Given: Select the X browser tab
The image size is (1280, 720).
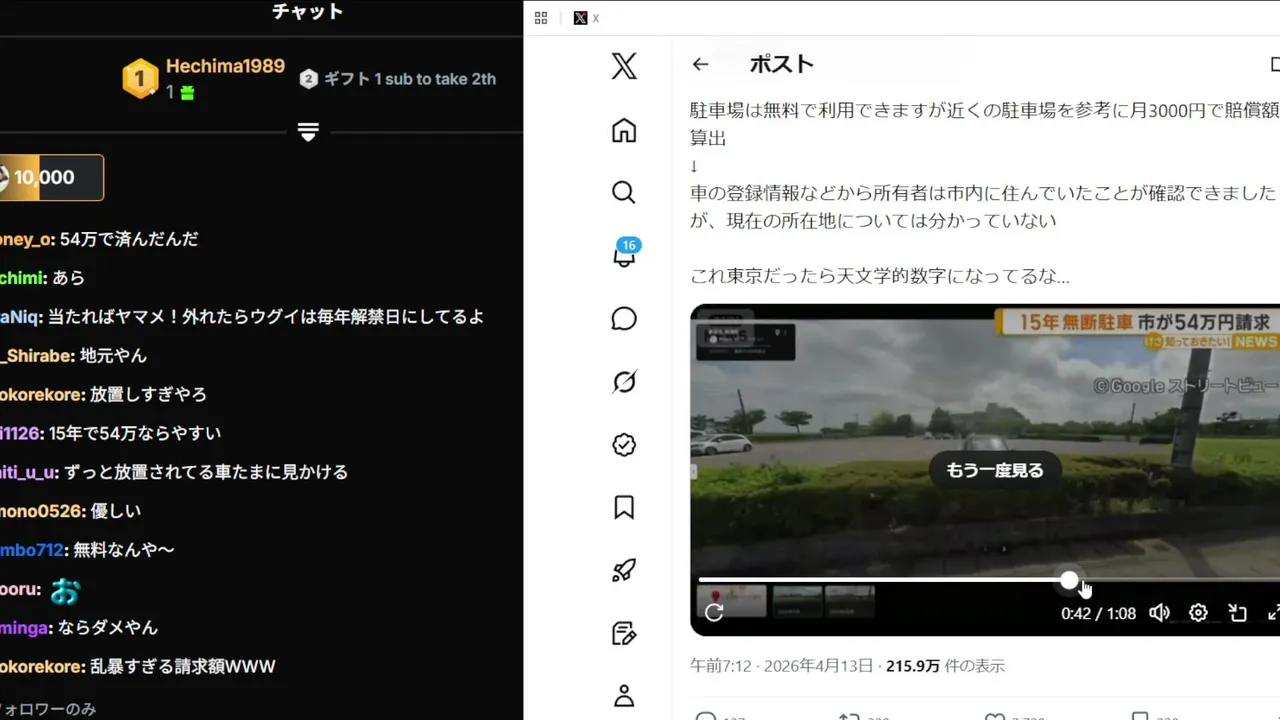Looking at the screenshot, I should coord(587,18).
